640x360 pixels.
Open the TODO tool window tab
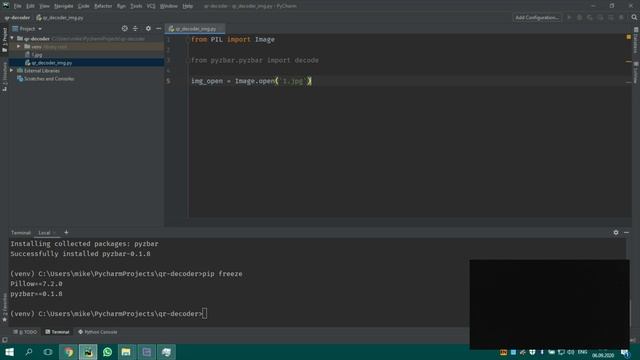(25, 332)
